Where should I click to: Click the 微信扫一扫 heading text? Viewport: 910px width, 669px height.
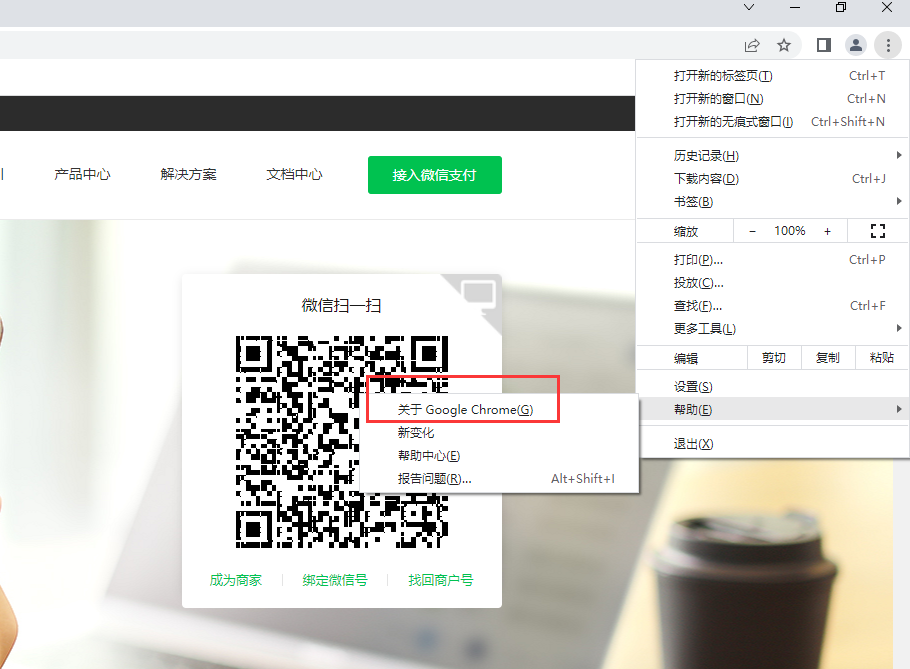[x=341, y=305]
